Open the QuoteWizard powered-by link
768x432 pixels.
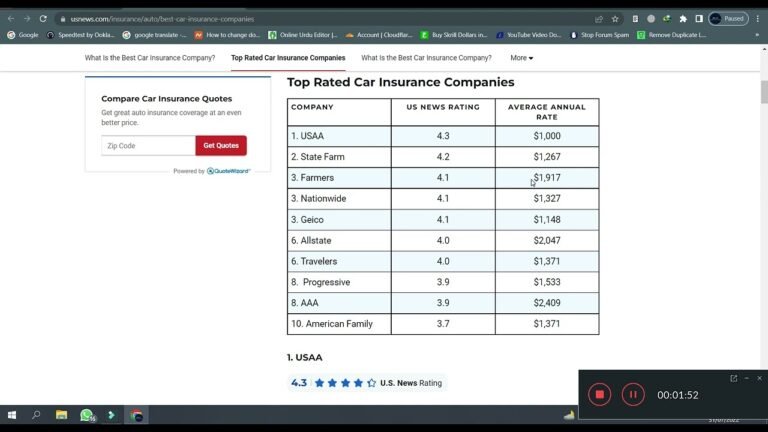pyautogui.click(x=228, y=171)
